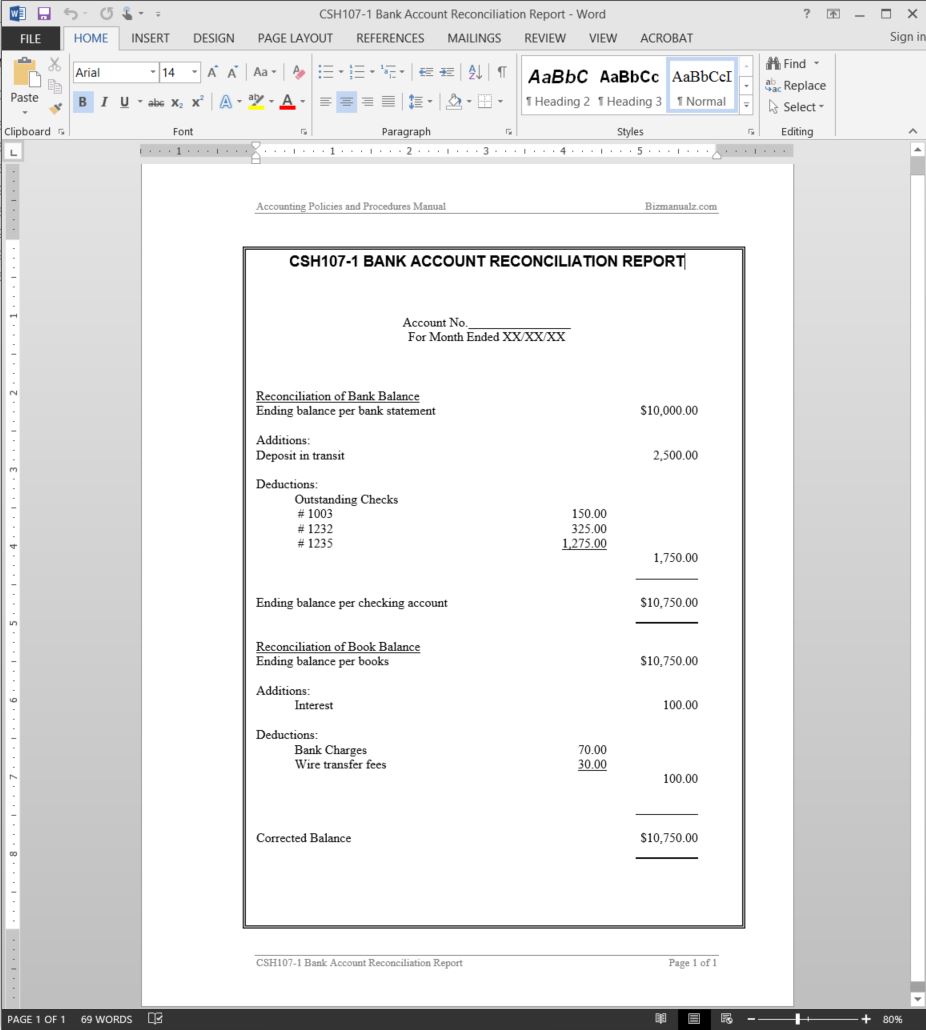Collapse the ribbon with the chevron
The image size is (926, 1030).
[x=913, y=131]
